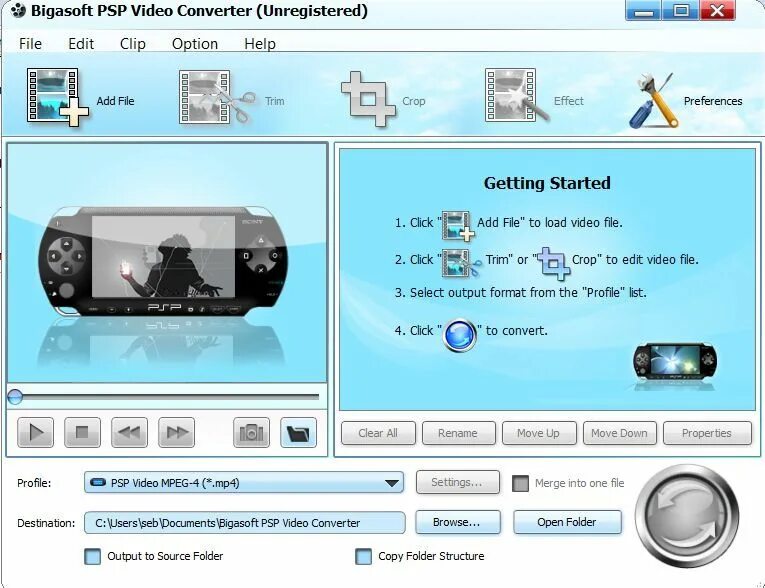Viewport: 765px width, 588px height.
Task: Click the Add File icon in Getting Started
Action: [458, 225]
